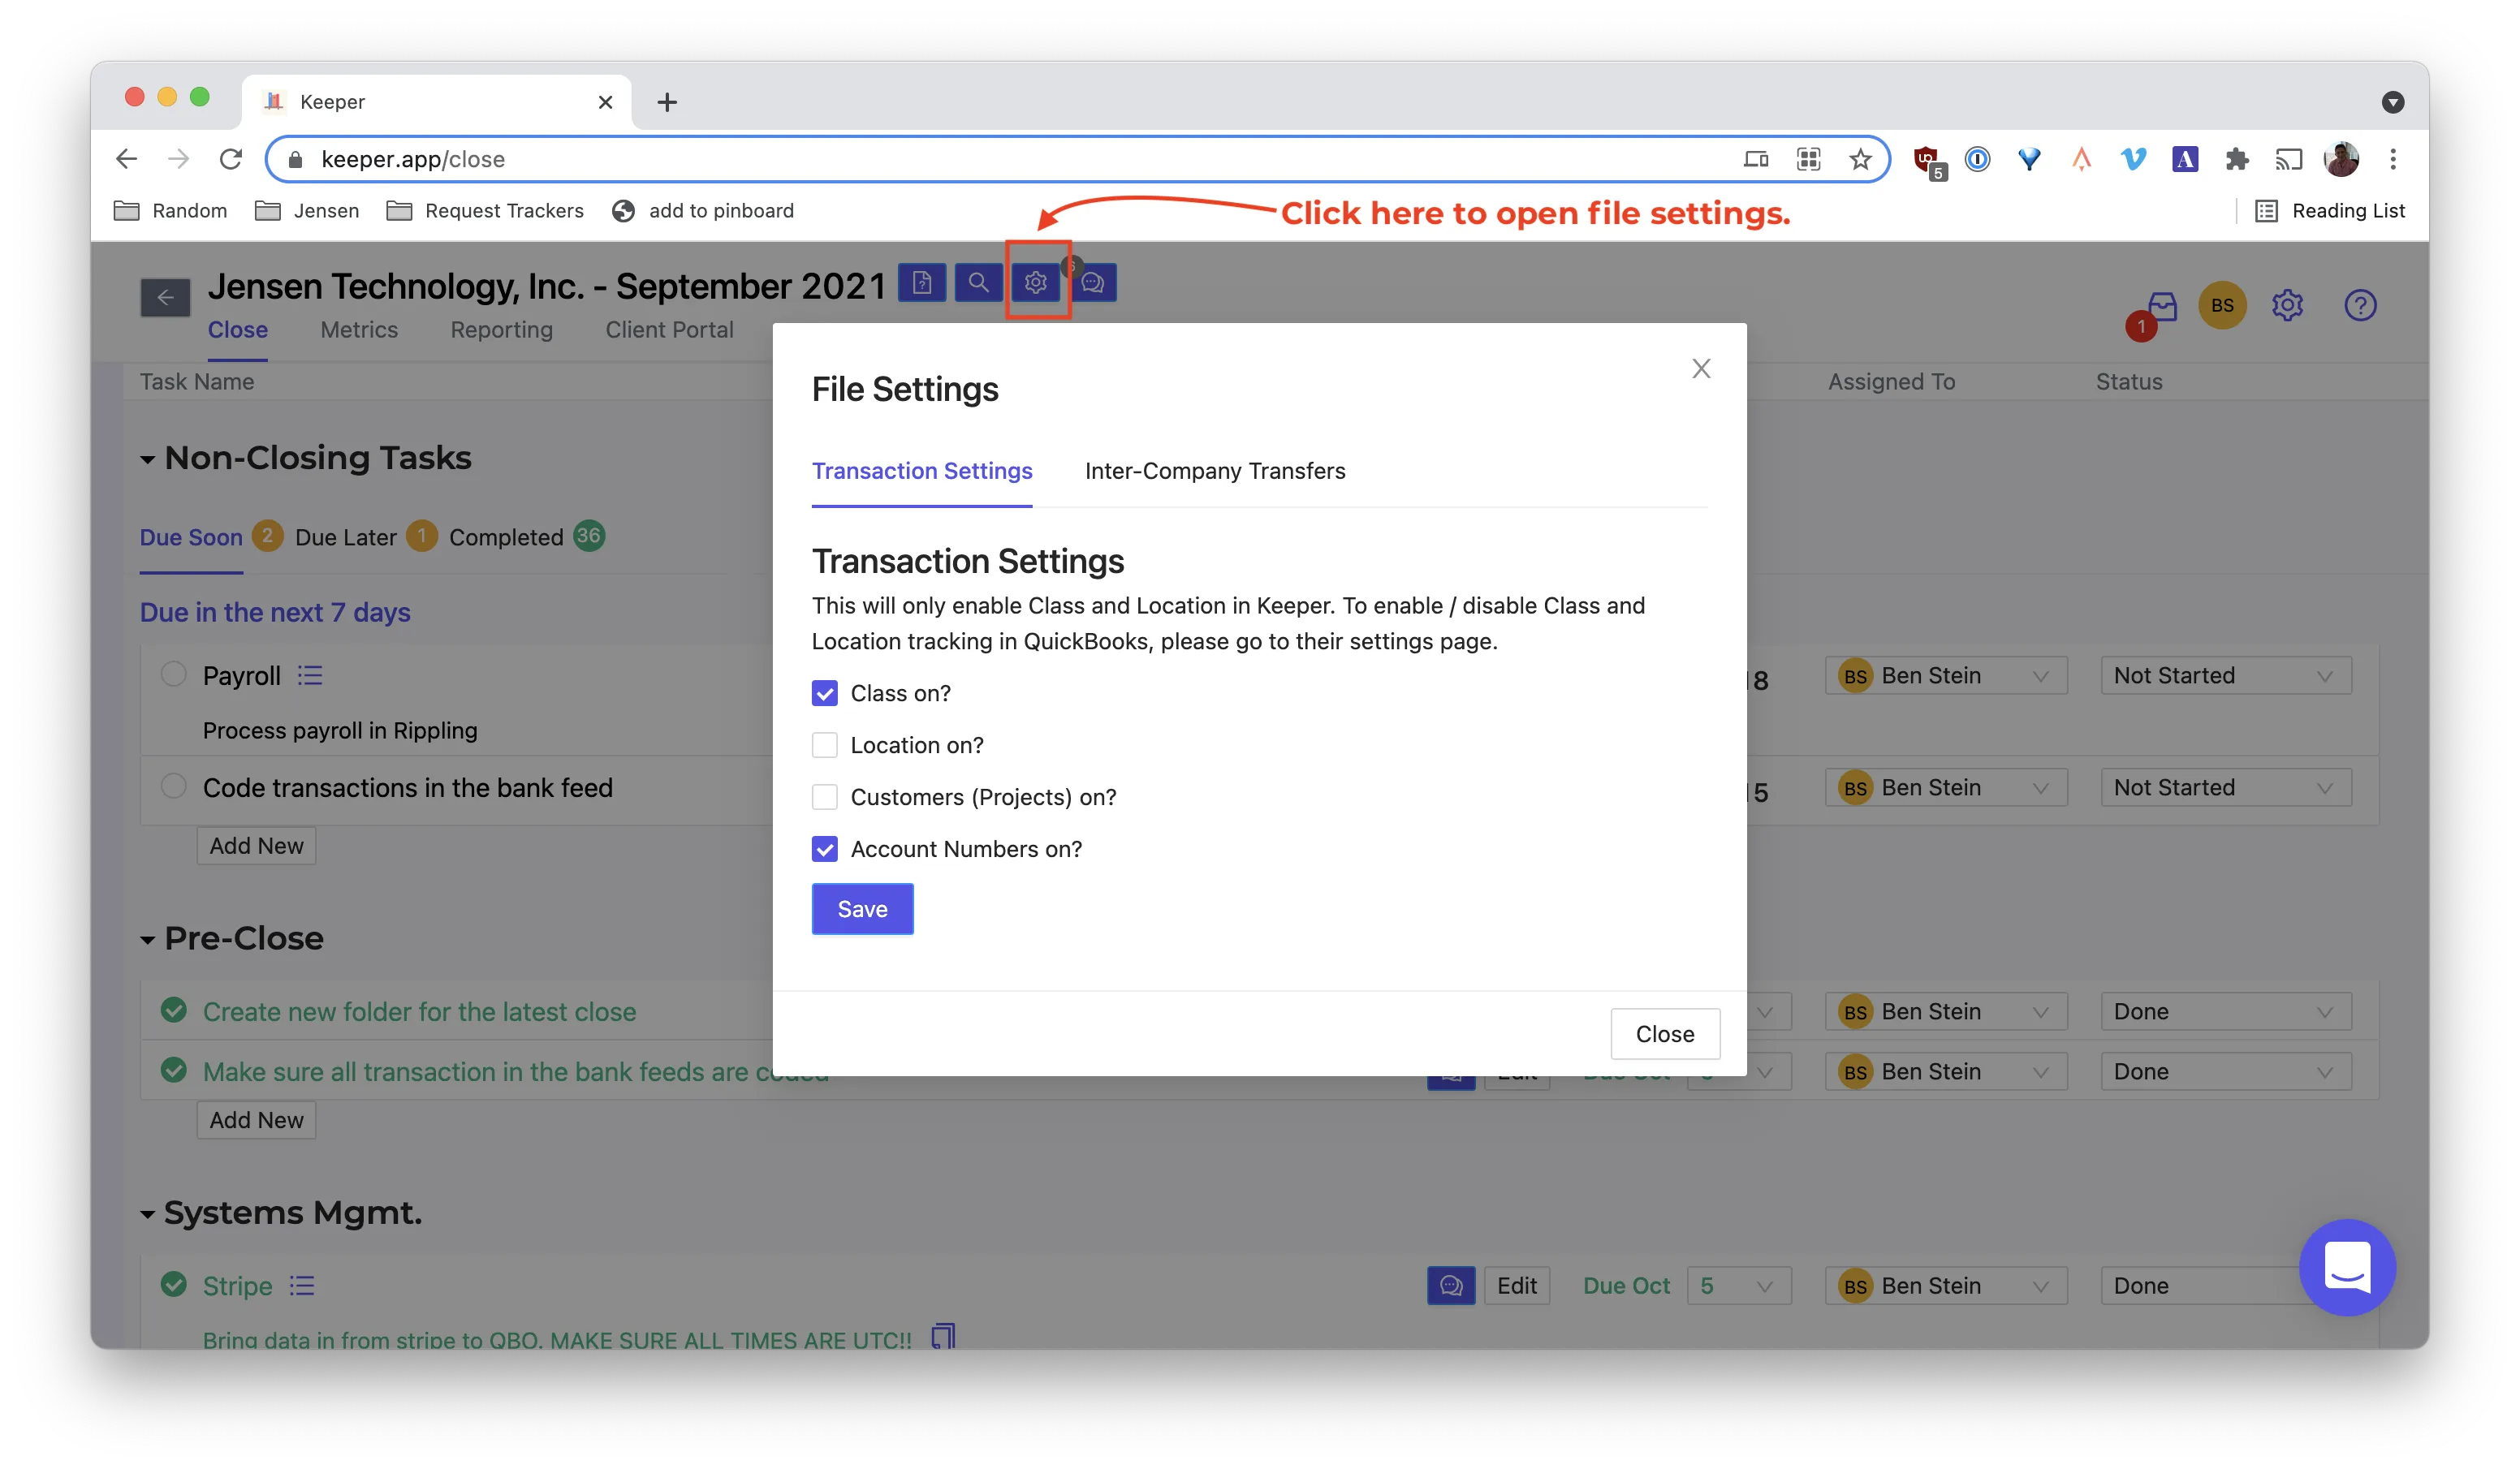
Task: Save the transaction settings
Action: click(x=862, y=909)
